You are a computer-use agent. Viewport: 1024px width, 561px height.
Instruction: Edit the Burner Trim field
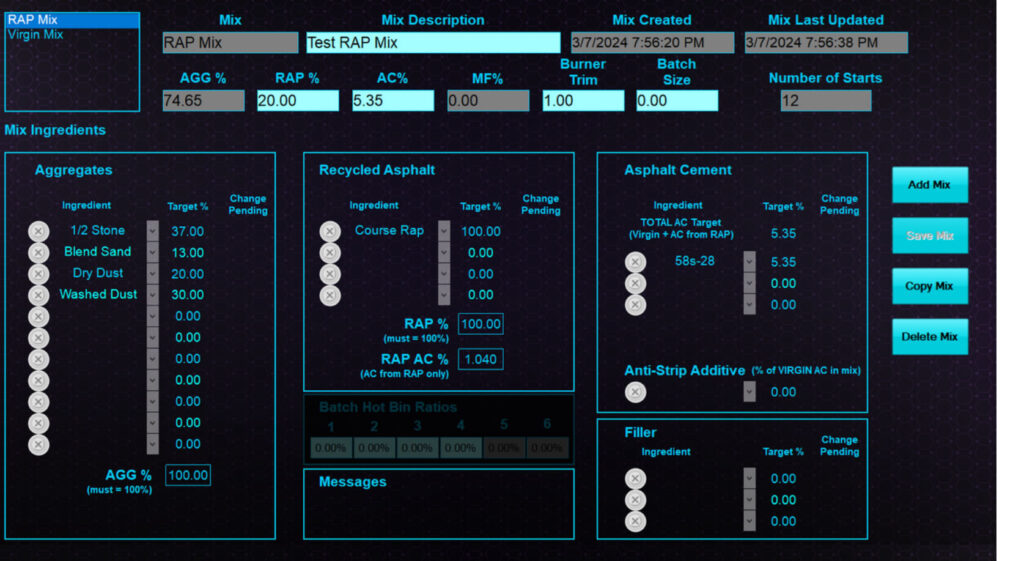583,101
